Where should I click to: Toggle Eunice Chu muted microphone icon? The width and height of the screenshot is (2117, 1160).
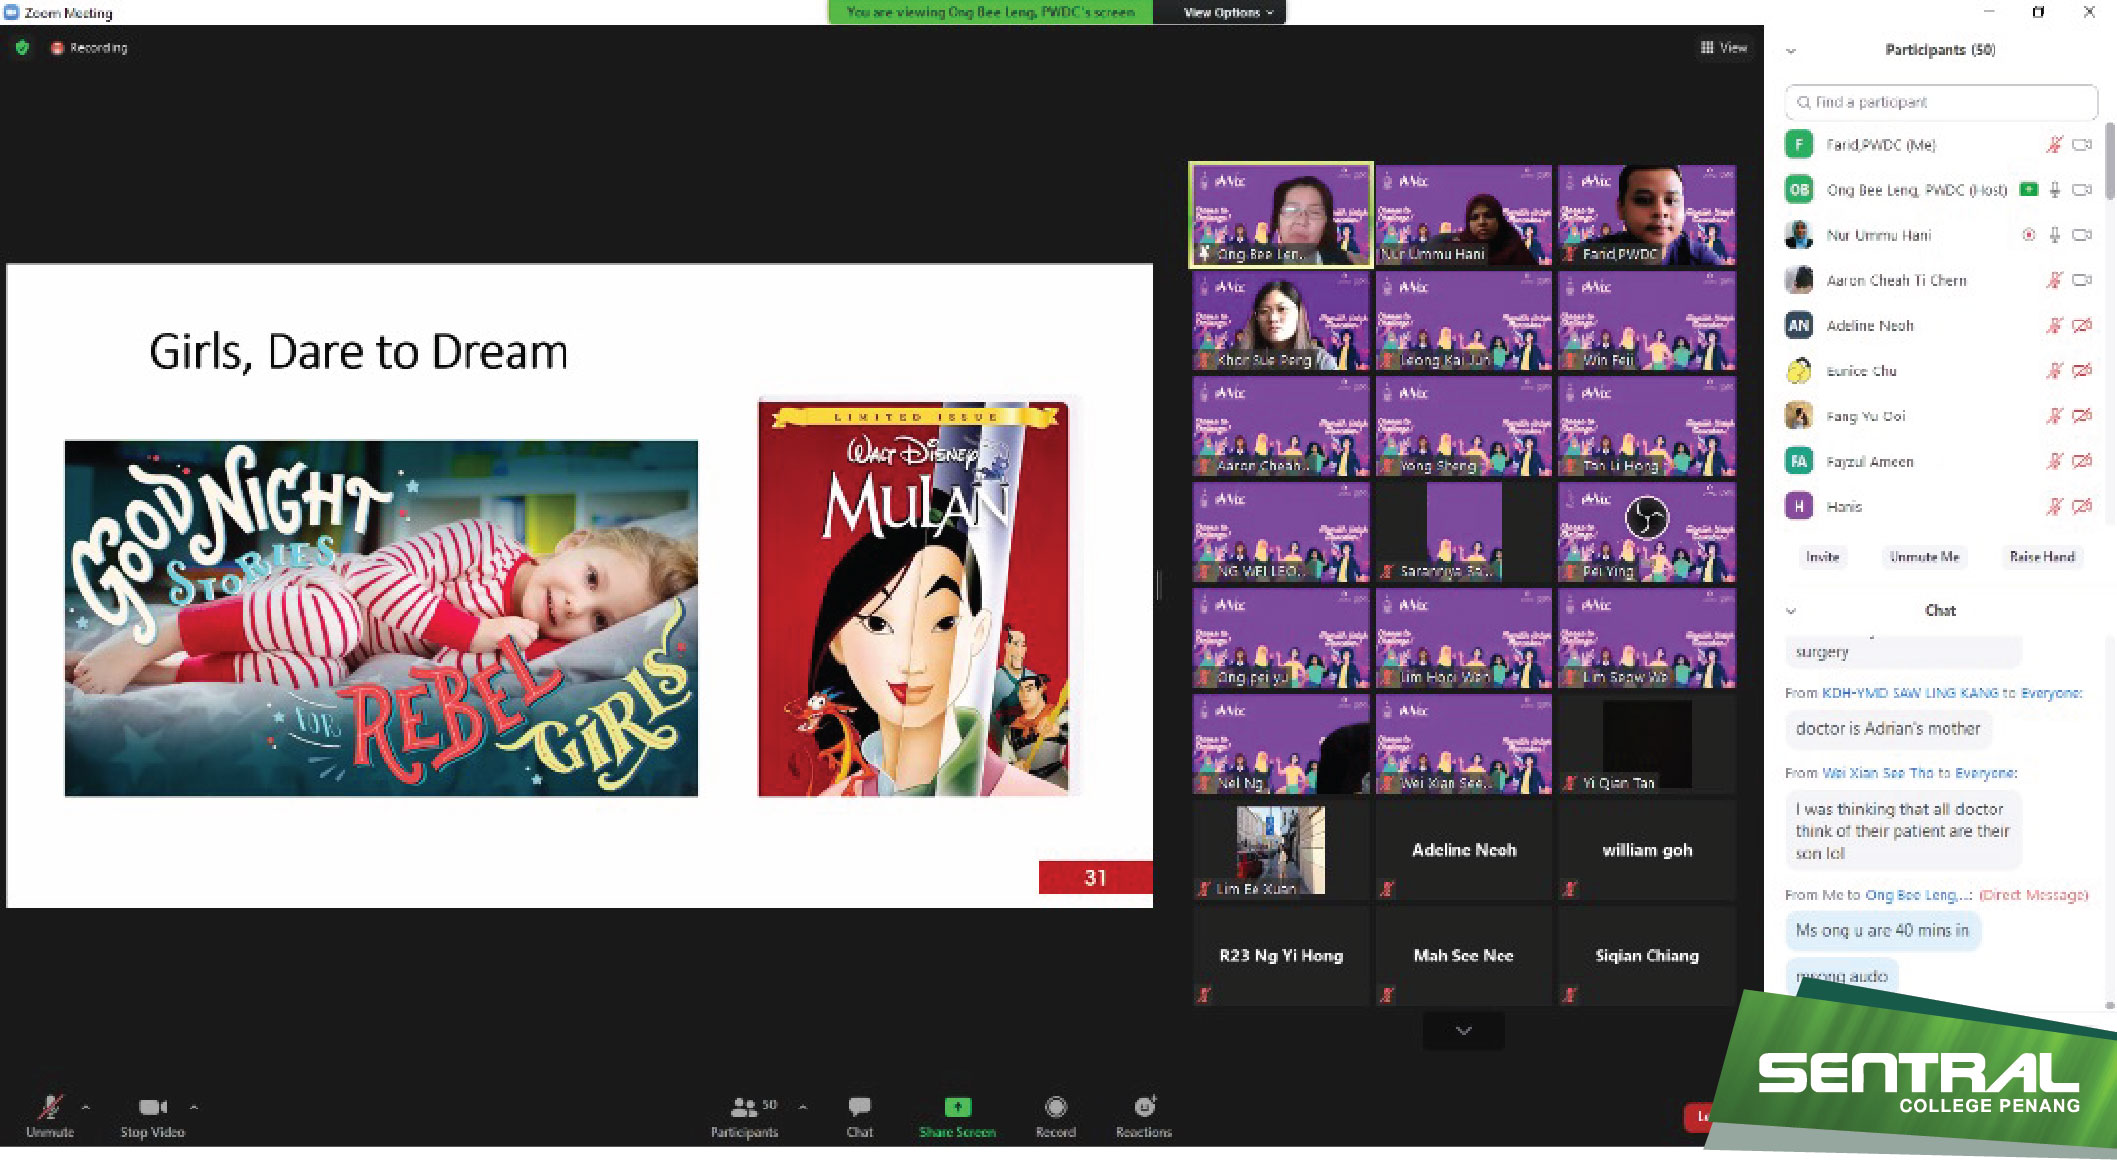[x=2054, y=371]
